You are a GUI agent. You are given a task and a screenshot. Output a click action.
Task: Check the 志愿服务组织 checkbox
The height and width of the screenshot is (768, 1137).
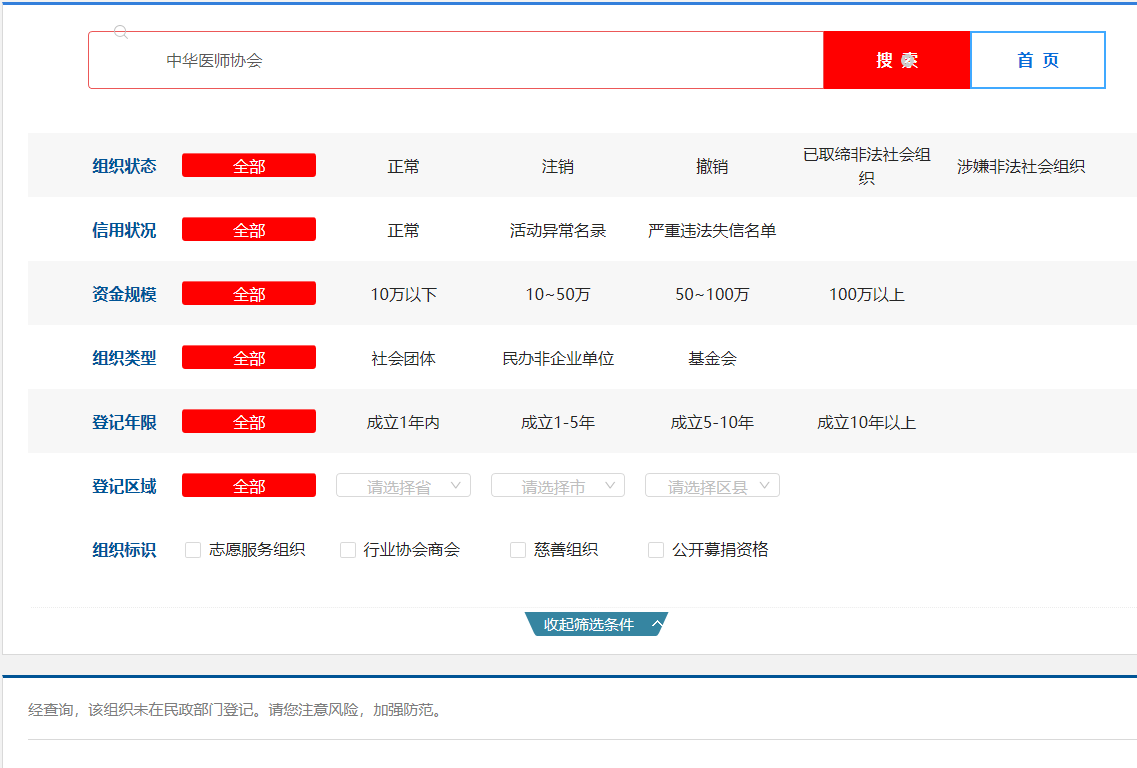tap(193, 550)
